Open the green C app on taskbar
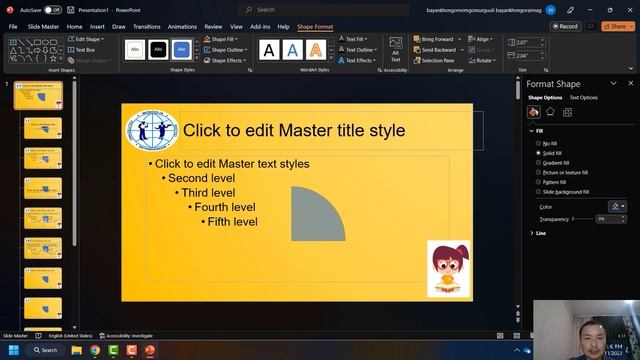Screen dimensions: 640x360 [113, 350]
